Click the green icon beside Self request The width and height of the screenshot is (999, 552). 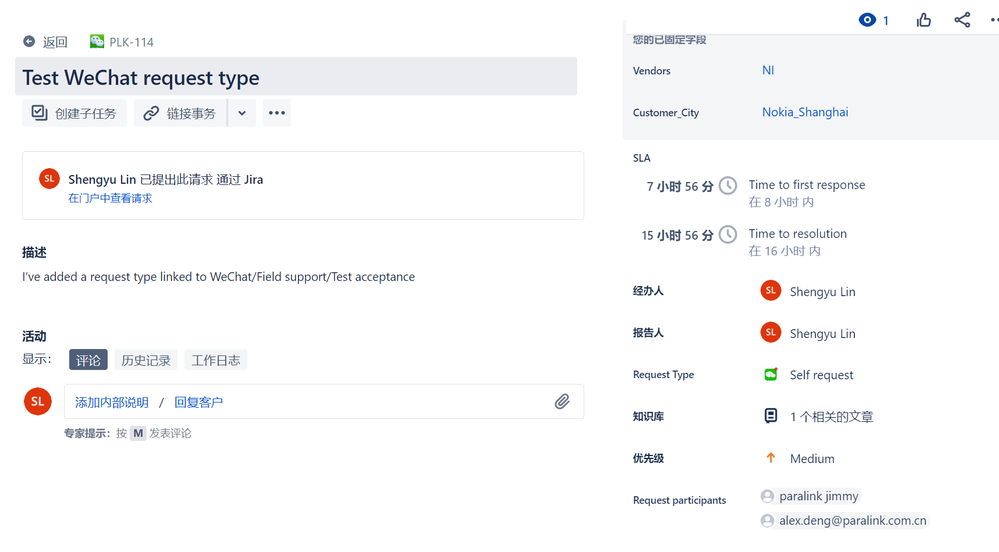click(x=771, y=374)
